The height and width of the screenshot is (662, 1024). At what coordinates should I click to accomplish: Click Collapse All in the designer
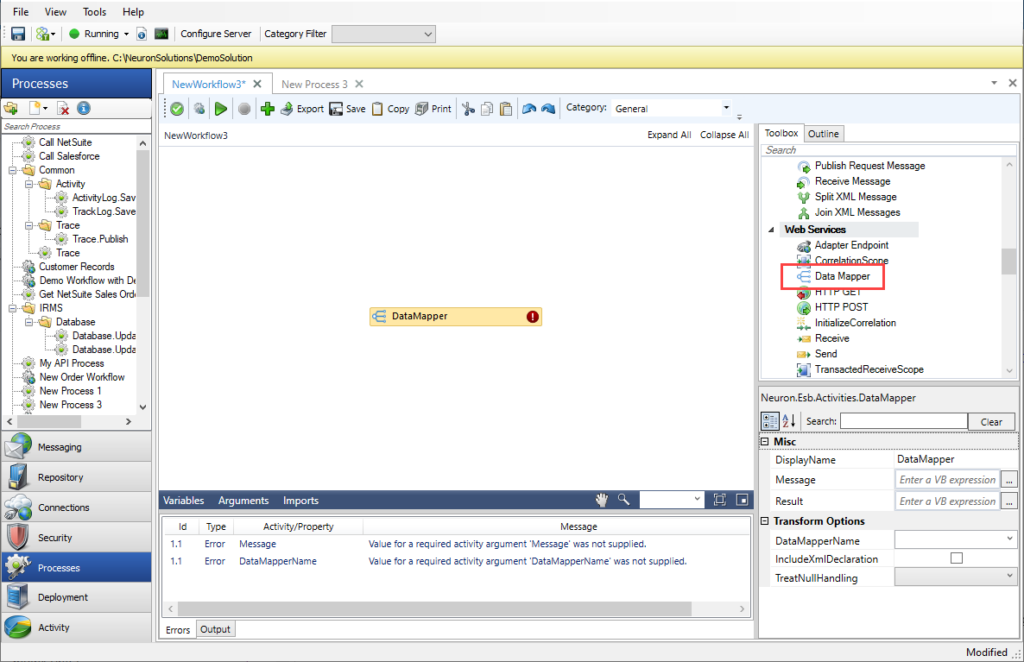point(724,135)
